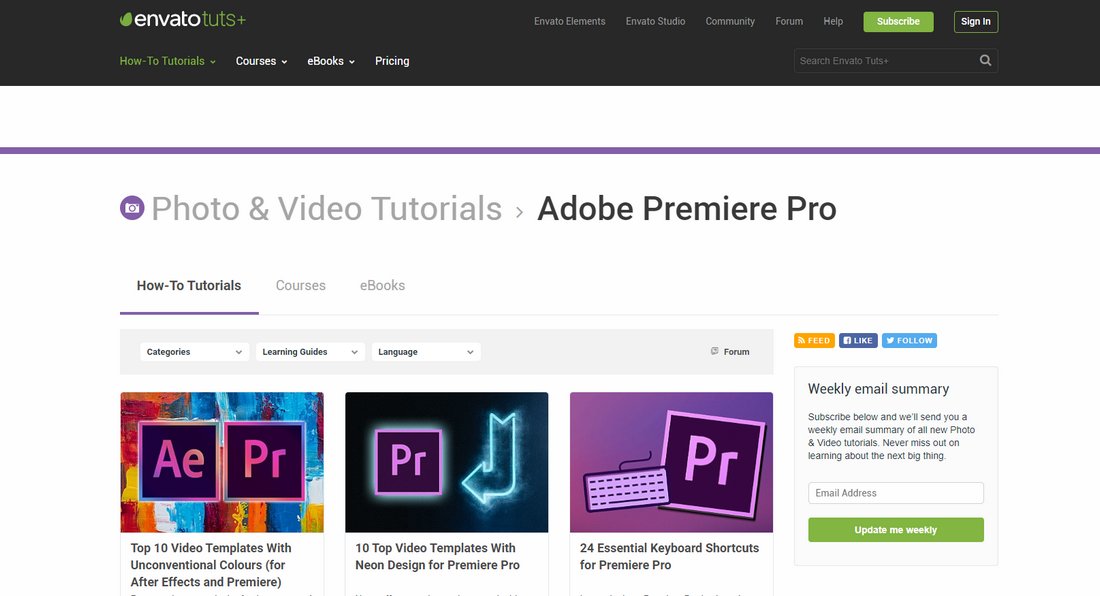Click the 'Weekly email summary' heading

pos(878,388)
